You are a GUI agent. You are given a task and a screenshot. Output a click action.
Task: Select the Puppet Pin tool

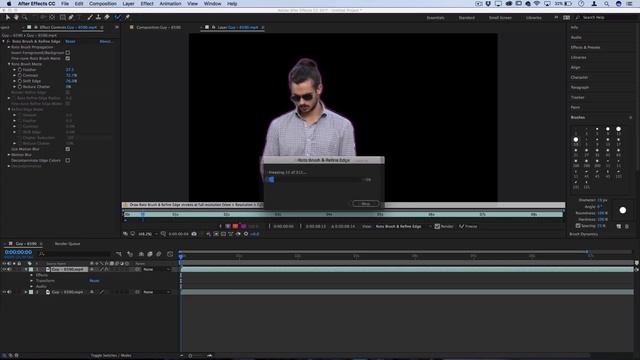(127, 17)
